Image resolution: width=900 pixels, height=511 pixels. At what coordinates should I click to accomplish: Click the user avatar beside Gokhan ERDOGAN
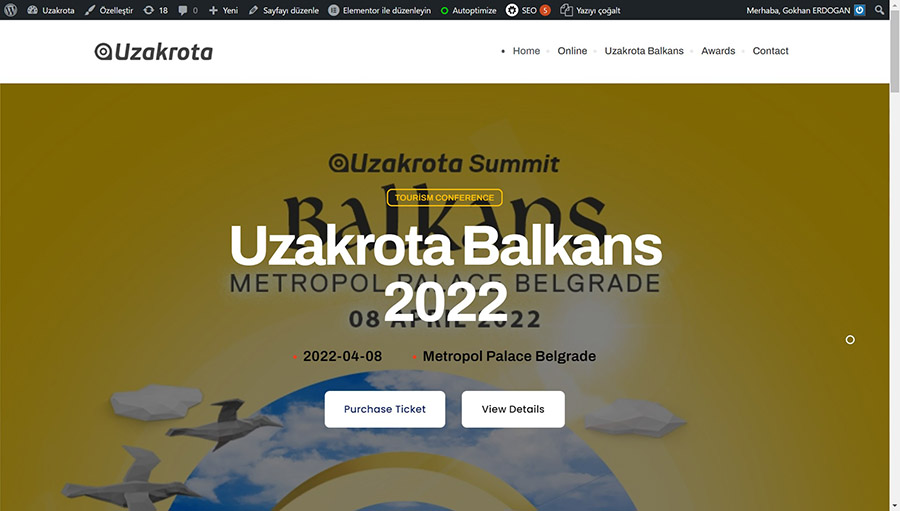(x=859, y=10)
